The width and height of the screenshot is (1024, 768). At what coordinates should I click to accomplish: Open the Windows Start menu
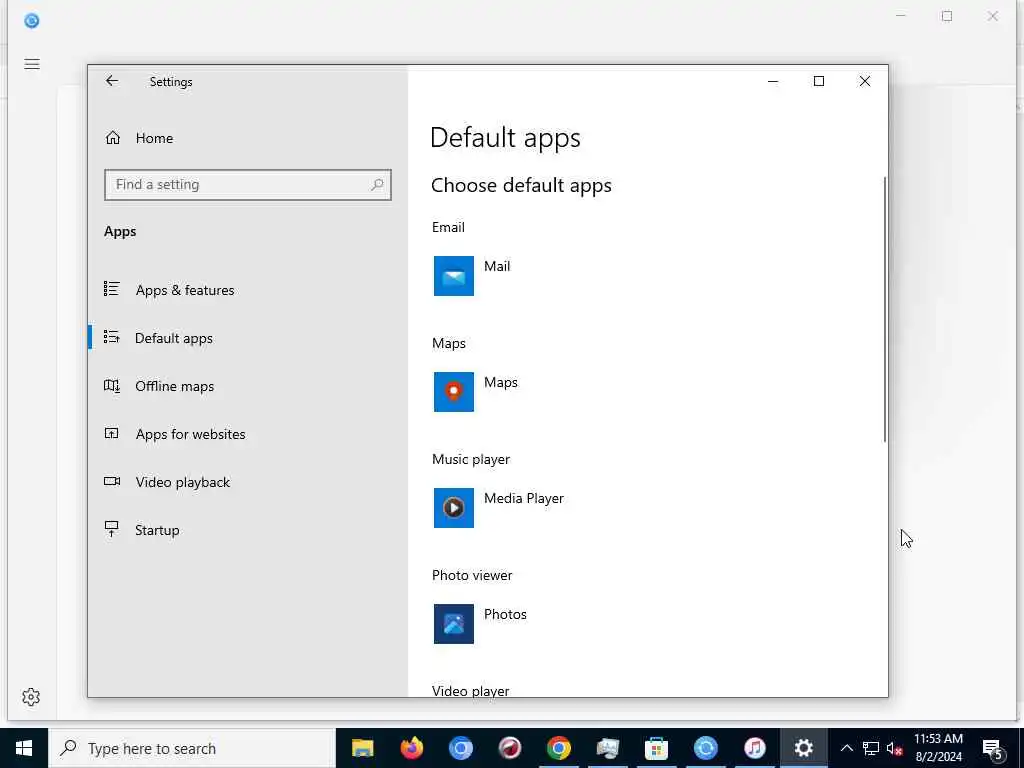click(24, 748)
